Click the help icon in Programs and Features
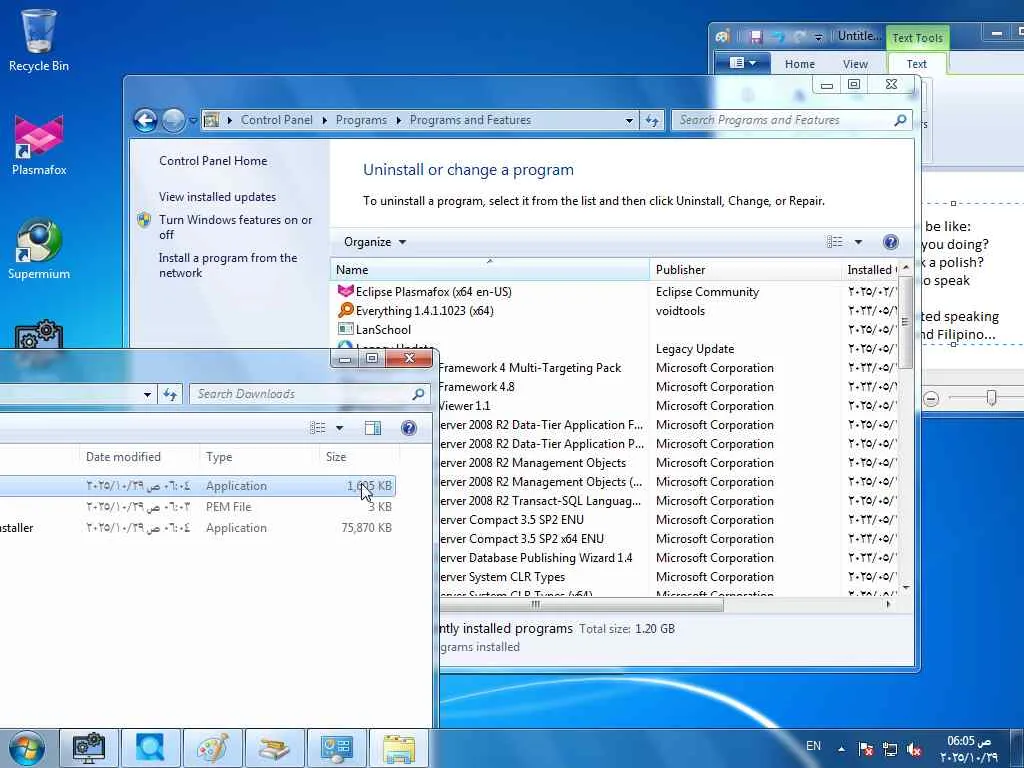 coord(890,242)
